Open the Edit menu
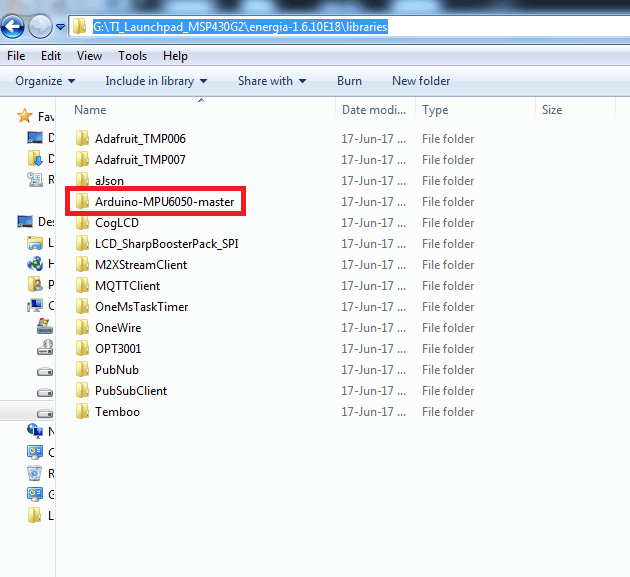 tap(51, 56)
